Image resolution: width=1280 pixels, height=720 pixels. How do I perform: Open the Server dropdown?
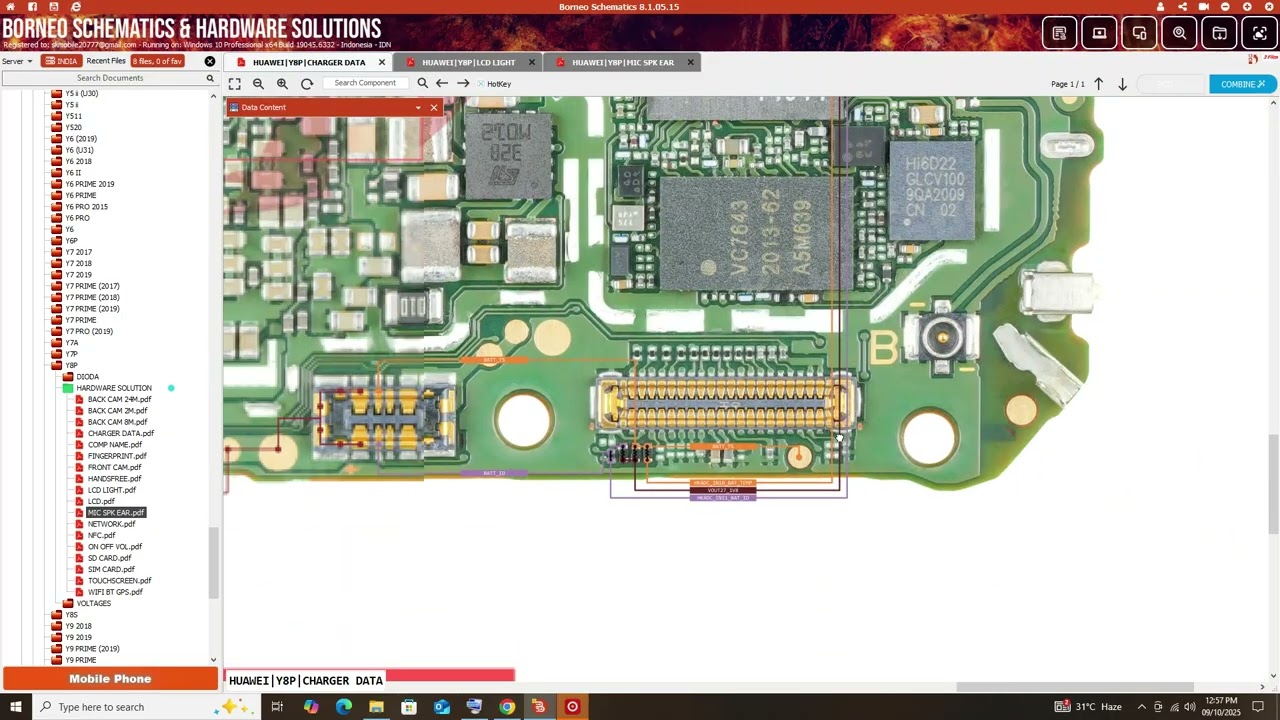(x=17, y=61)
